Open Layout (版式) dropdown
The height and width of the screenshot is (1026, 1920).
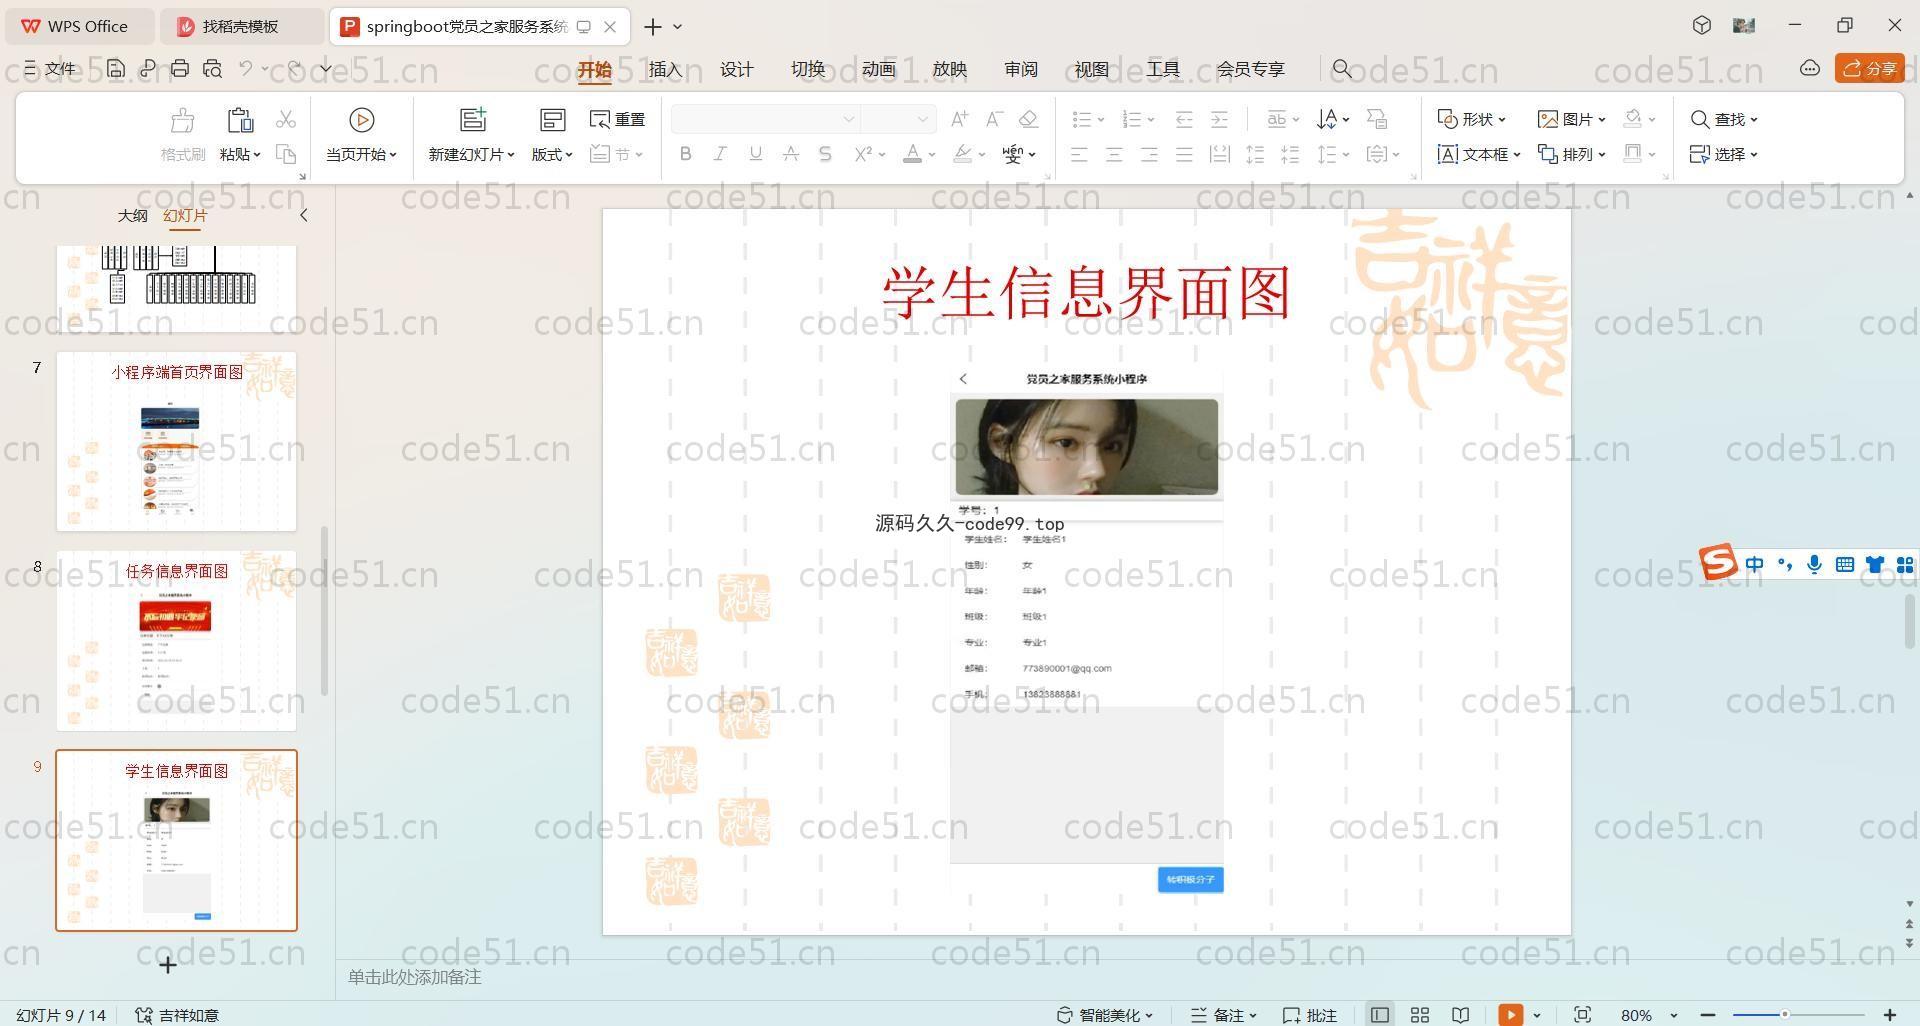552,154
